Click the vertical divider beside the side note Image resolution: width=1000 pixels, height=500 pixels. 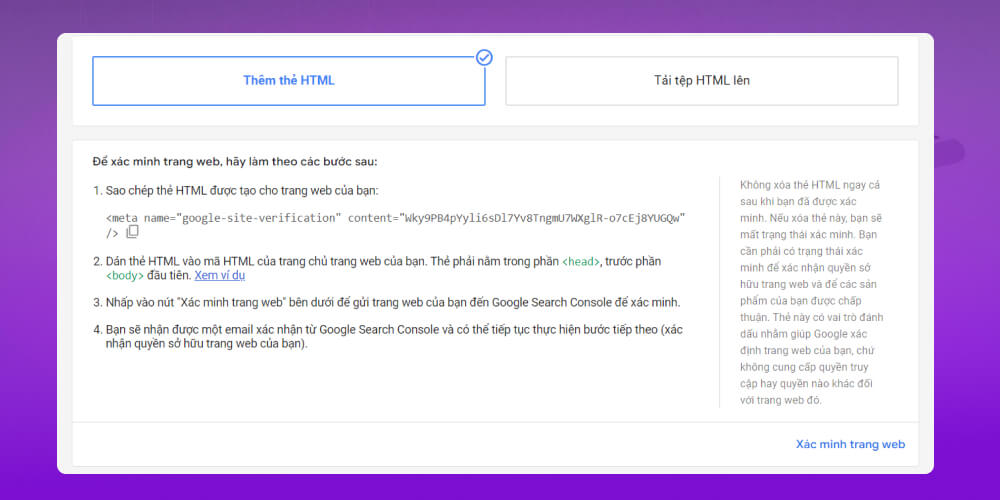tap(719, 292)
